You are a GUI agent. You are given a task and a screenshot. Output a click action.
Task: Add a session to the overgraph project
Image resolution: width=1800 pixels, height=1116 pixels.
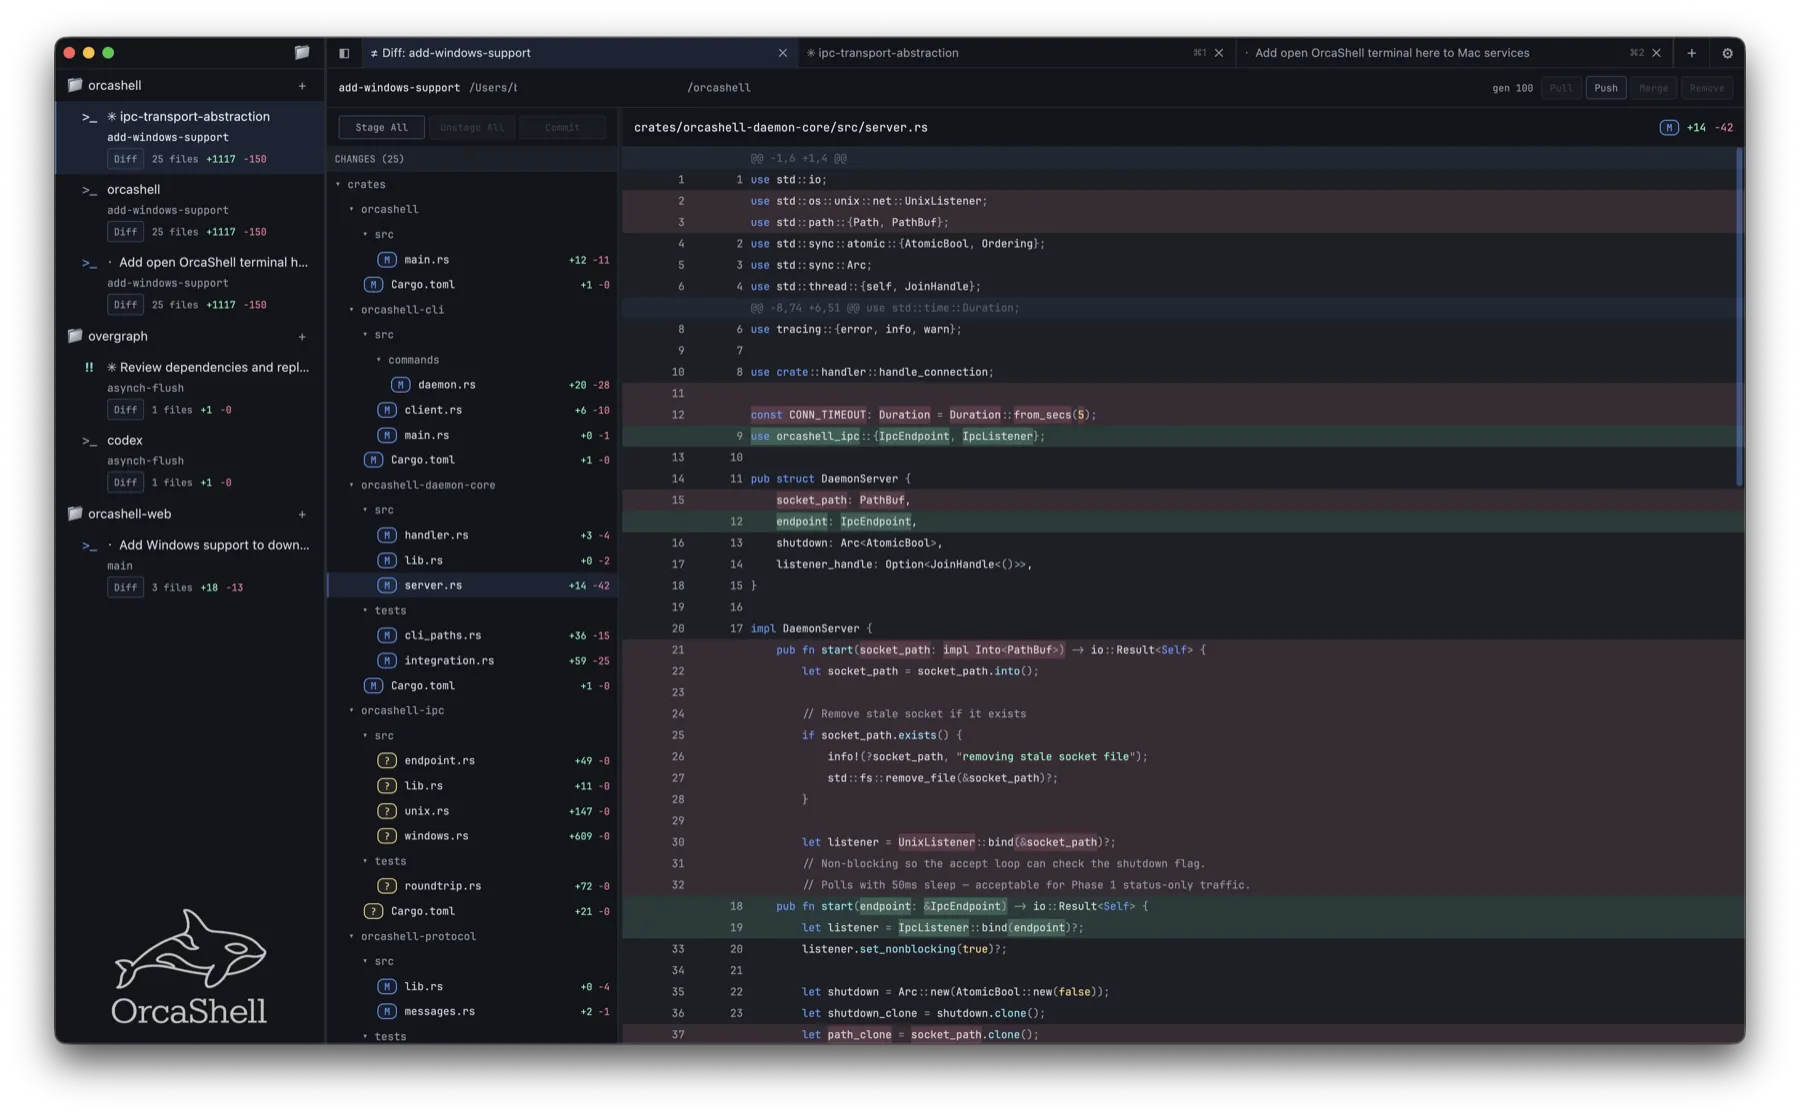(302, 337)
